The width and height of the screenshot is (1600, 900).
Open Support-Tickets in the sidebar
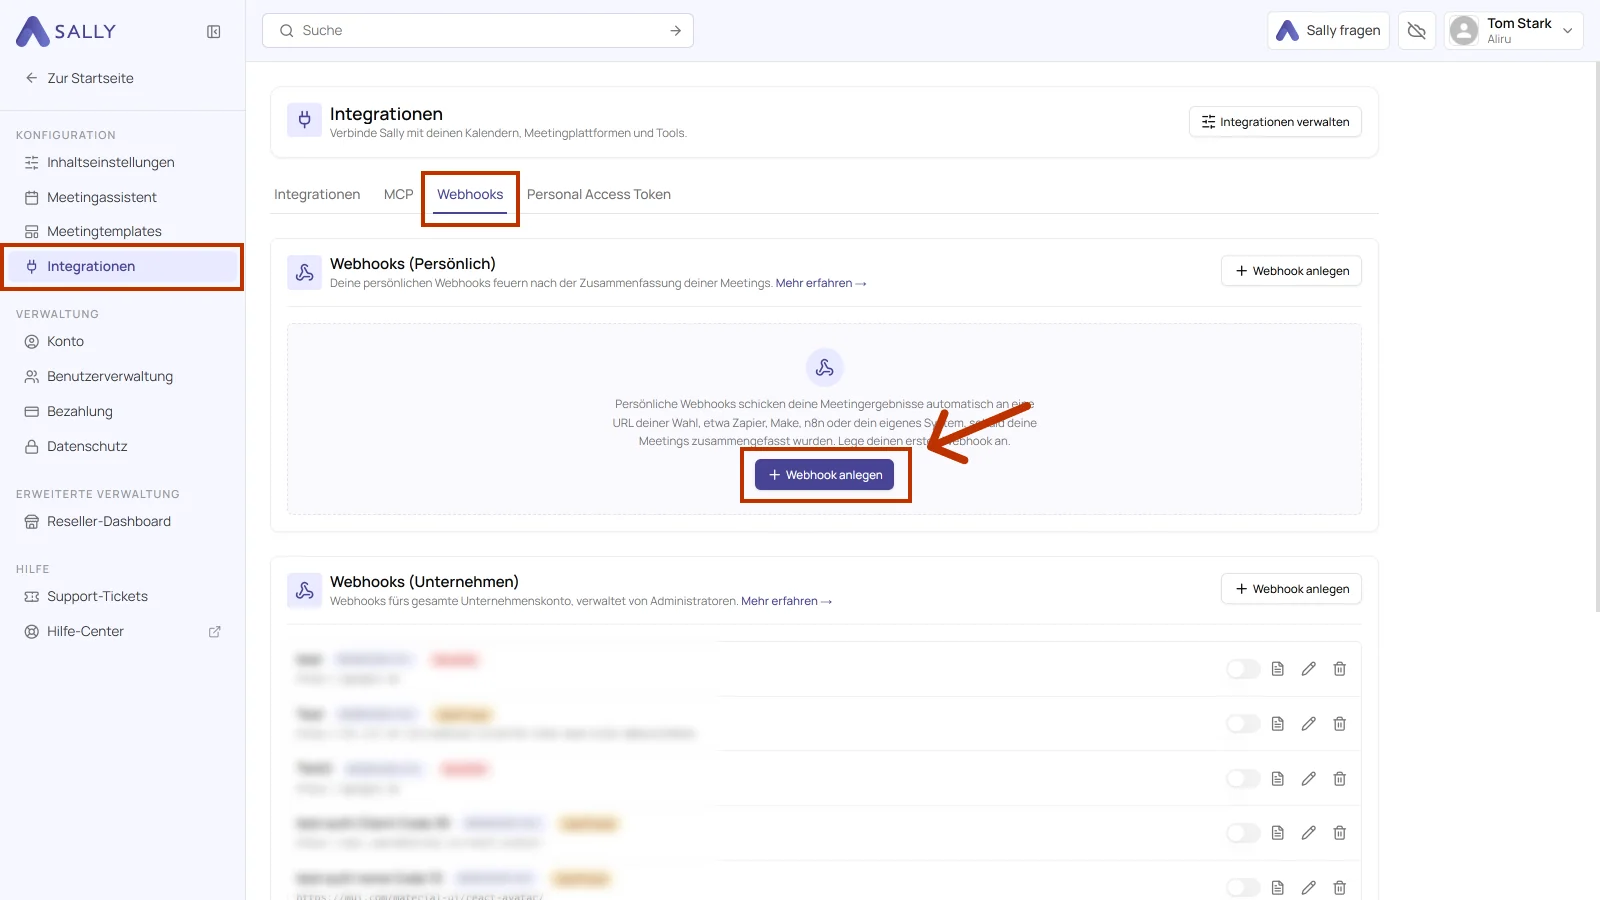click(x=122, y=597)
